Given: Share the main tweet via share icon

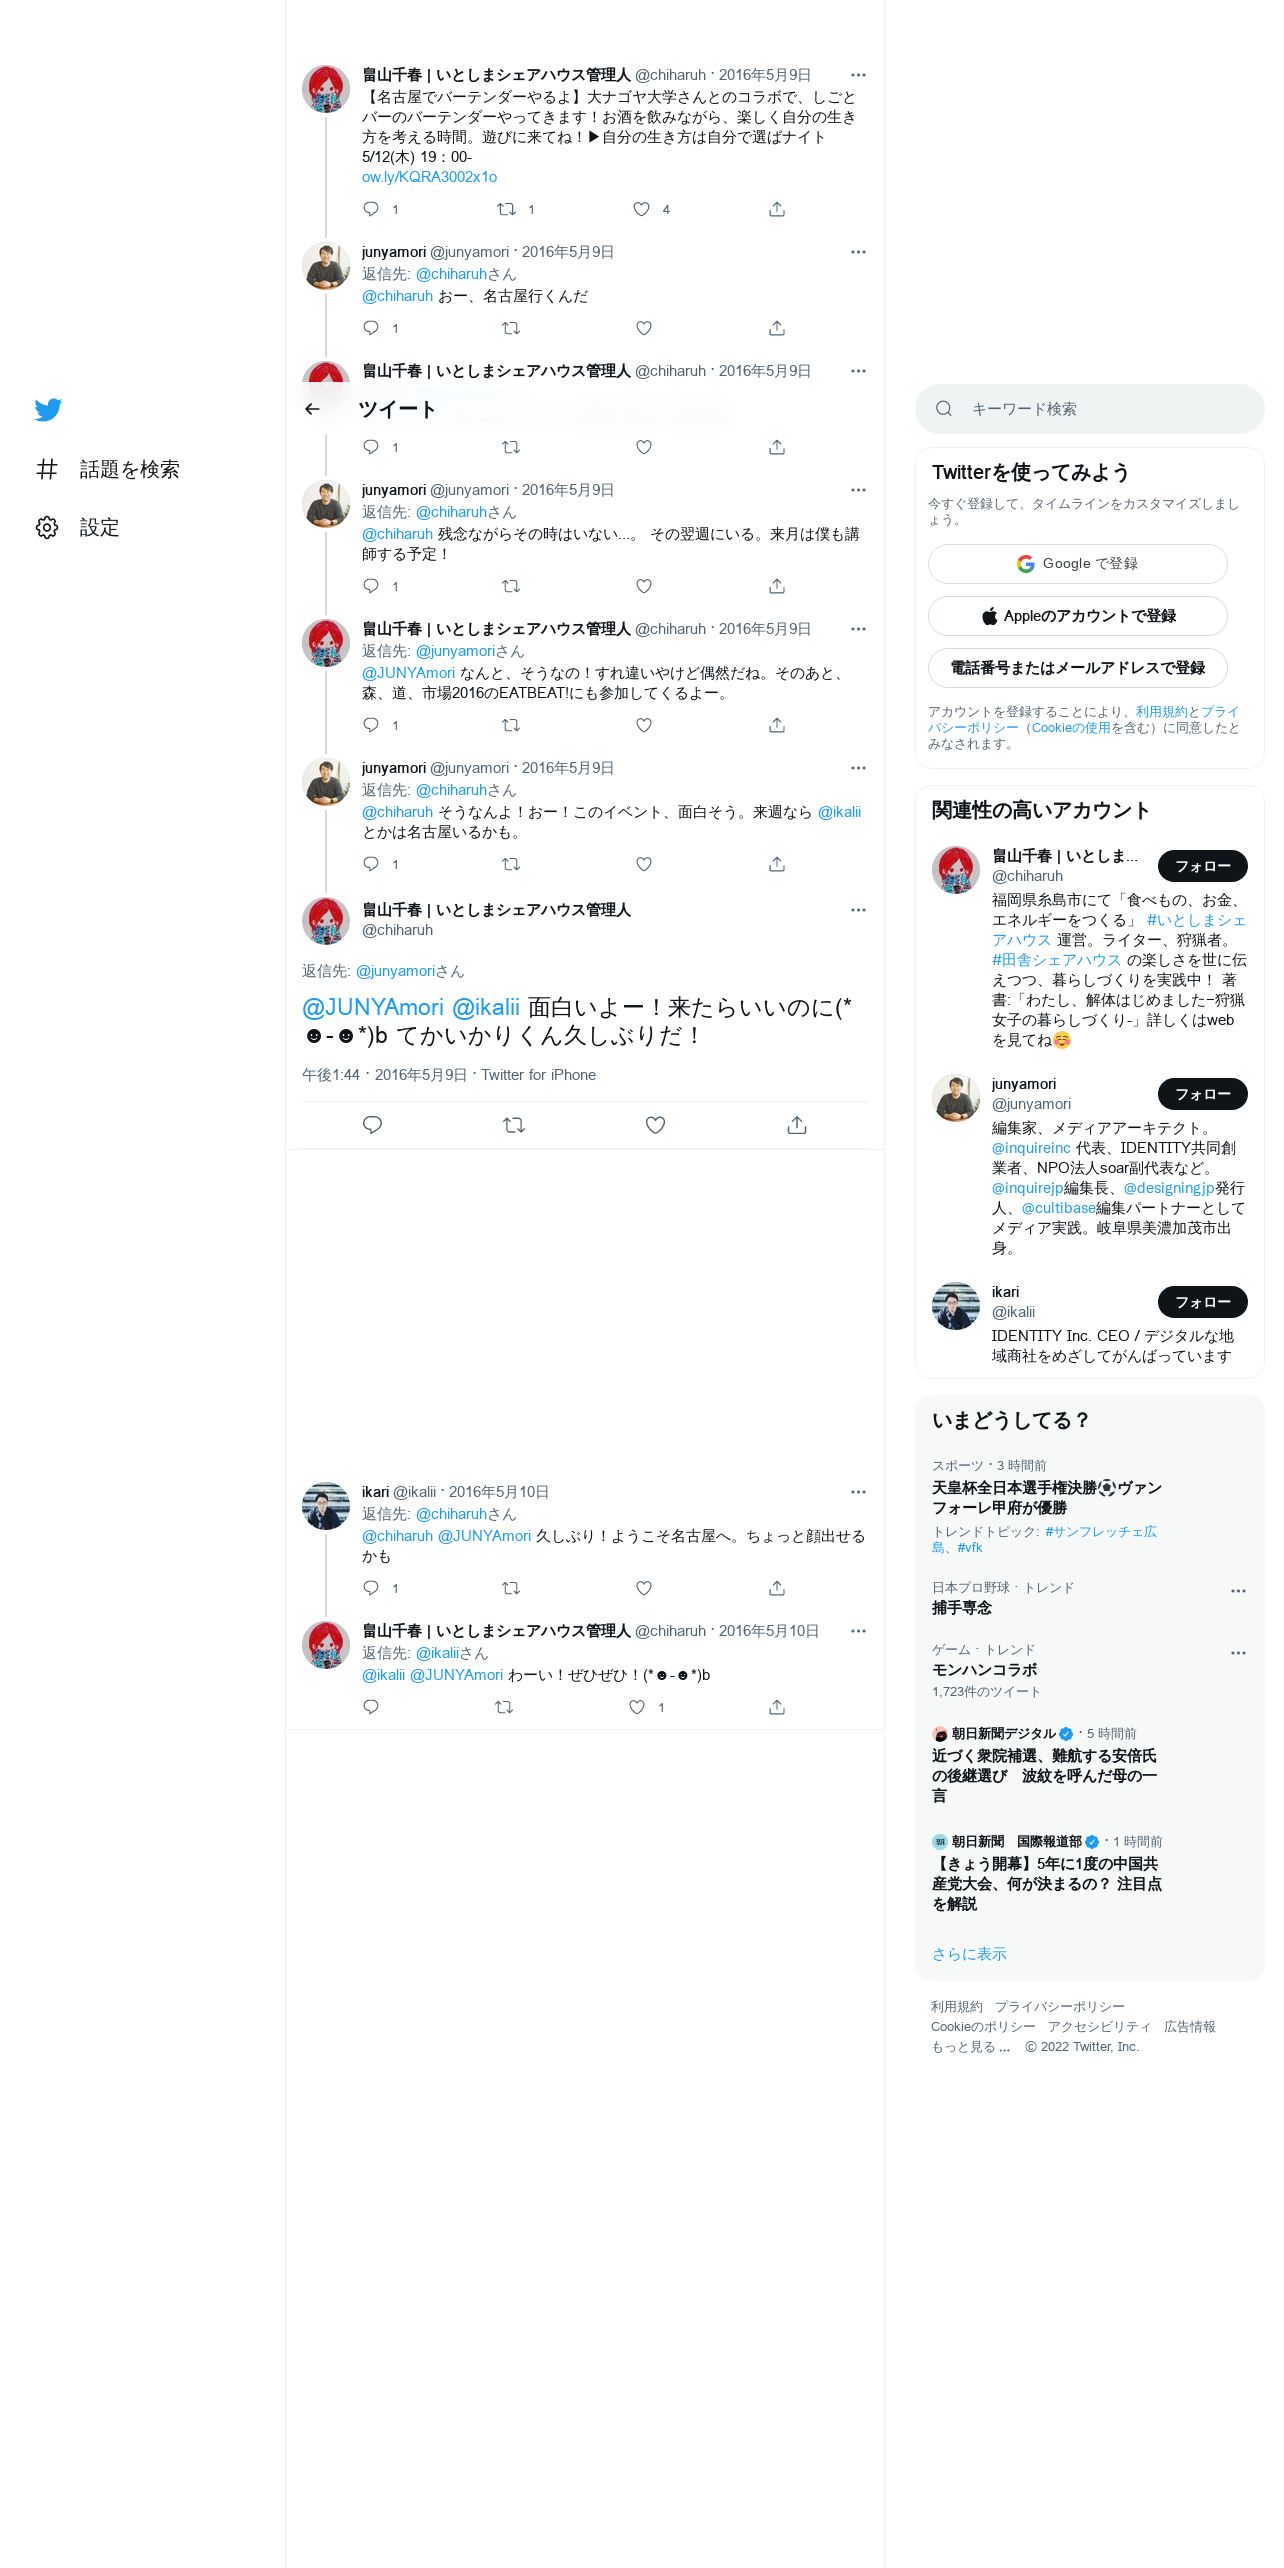Looking at the screenshot, I should click(x=797, y=1125).
